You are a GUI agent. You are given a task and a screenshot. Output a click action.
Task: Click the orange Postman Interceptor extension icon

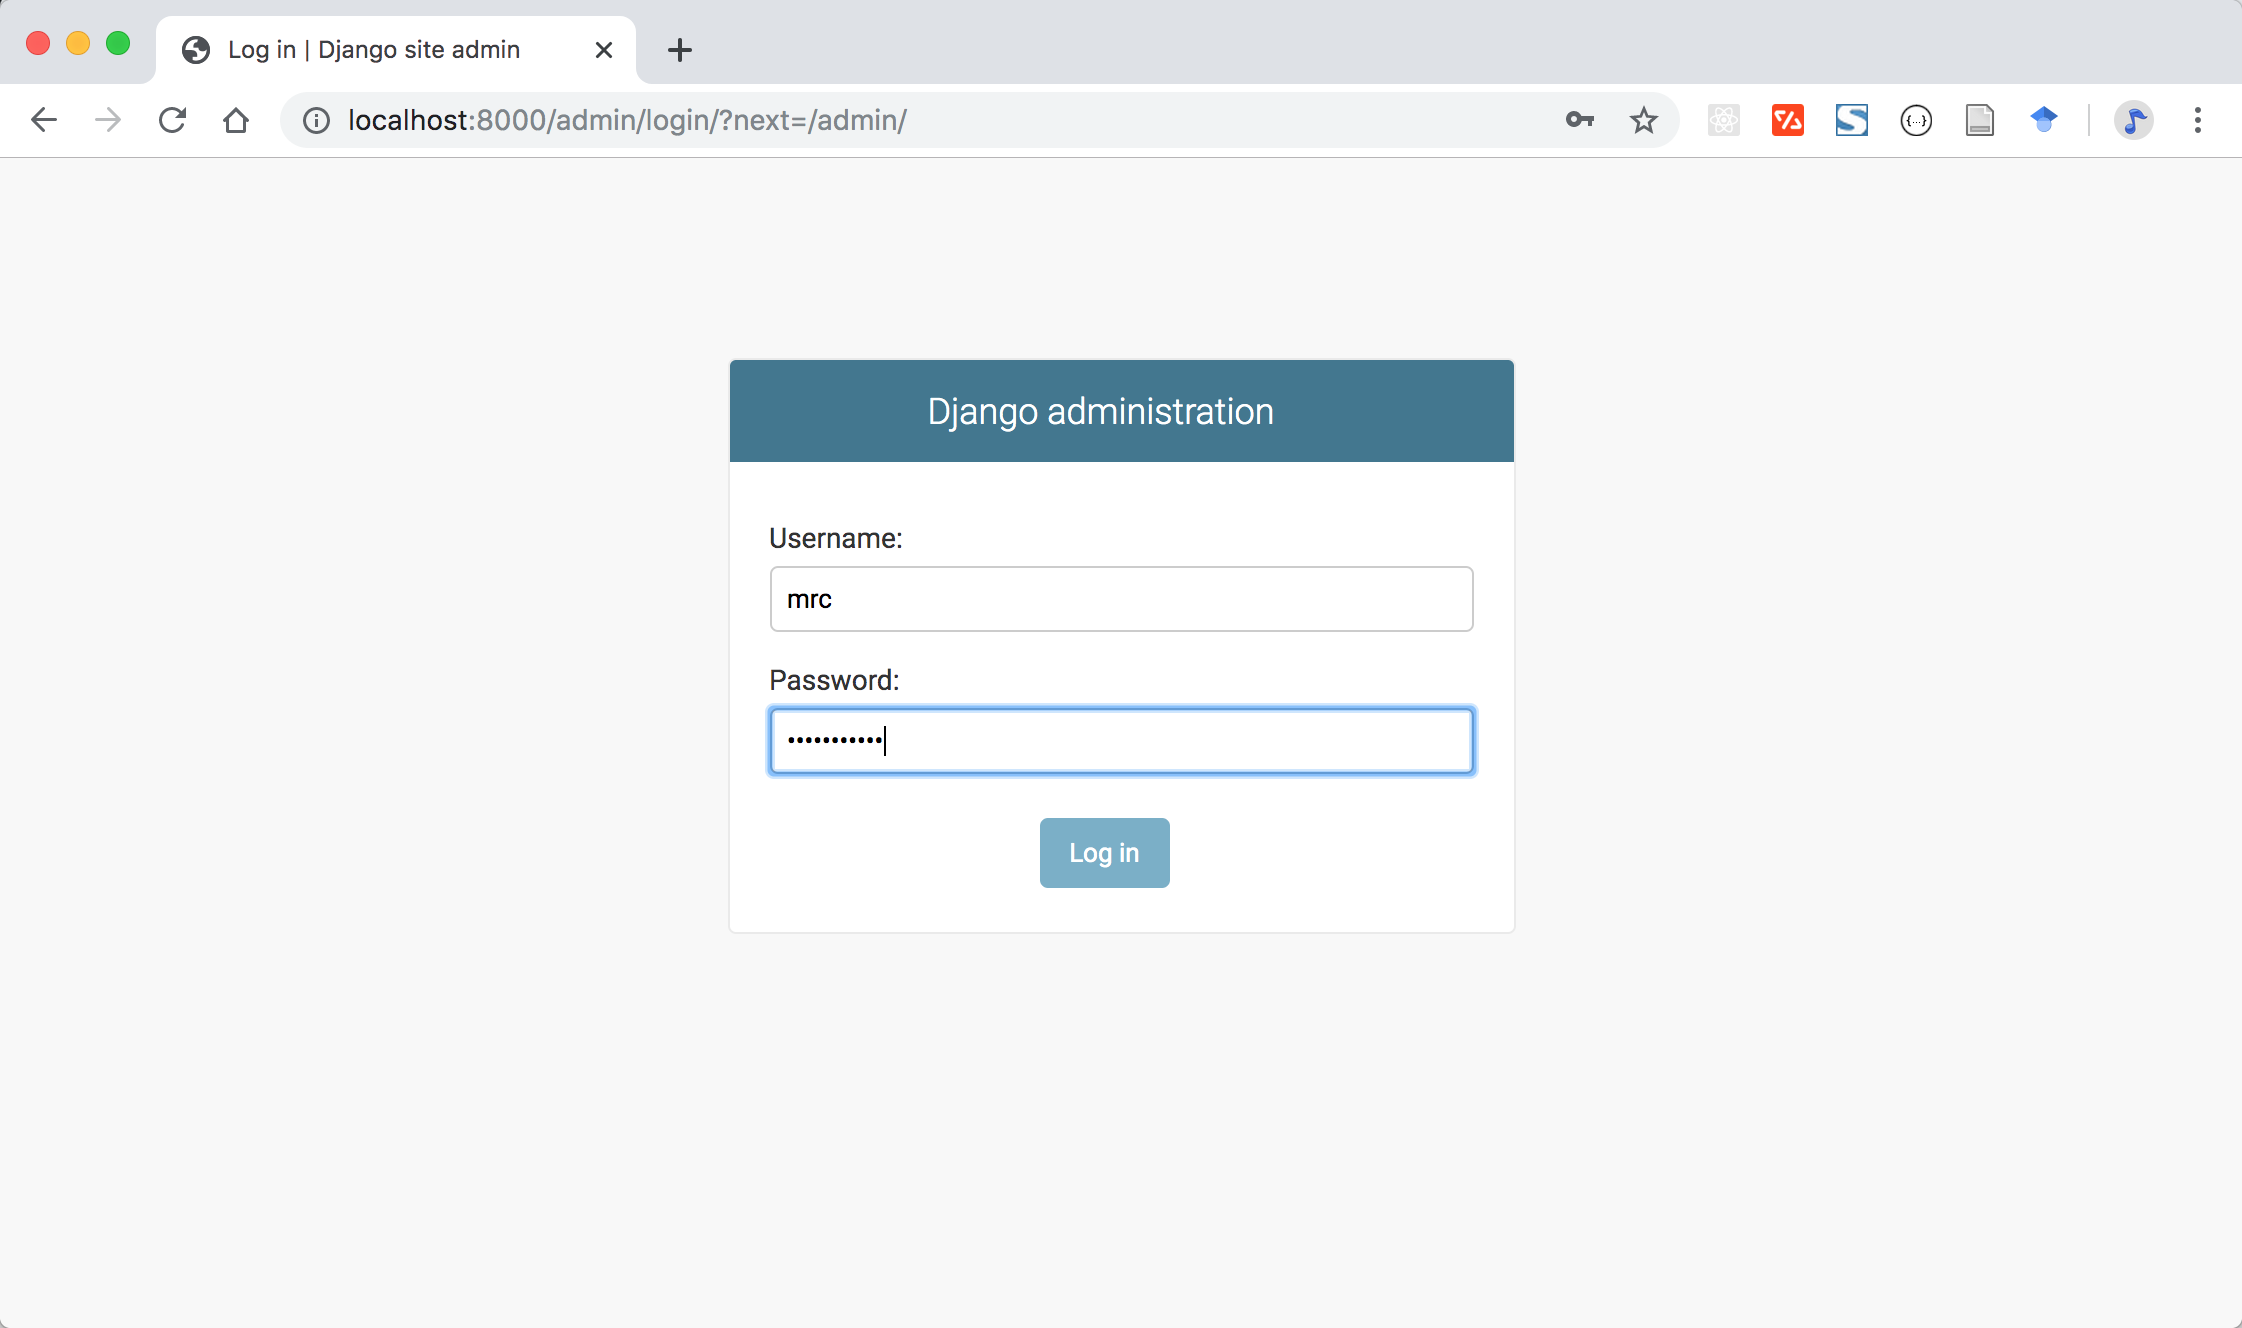pyautogui.click(x=1787, y=120)
